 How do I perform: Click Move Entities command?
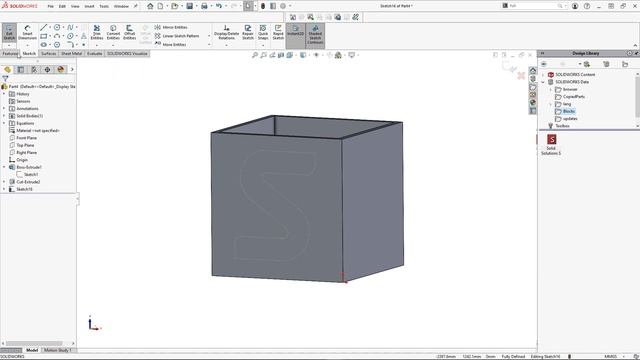[170, 44]
